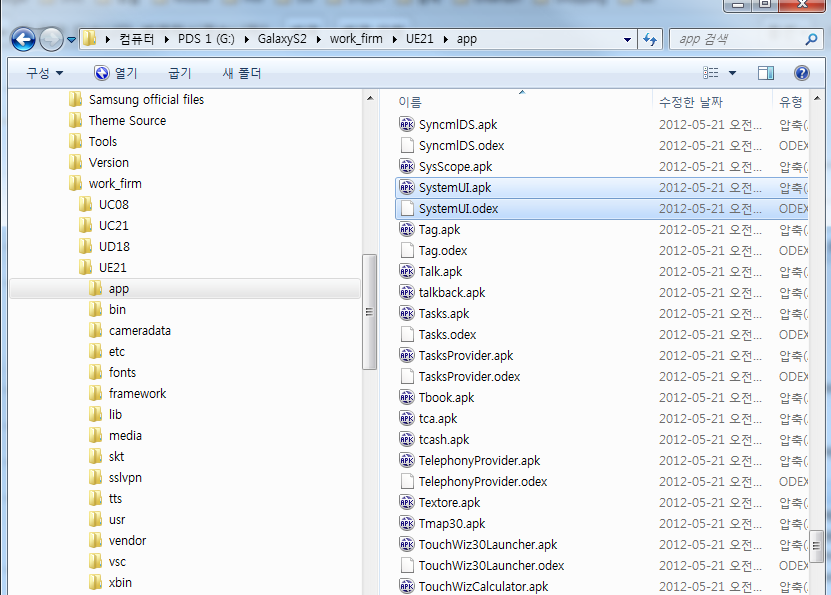Viewport: 831px width, 595px height.
Task: Click the magnifier icon in search box
Action: [x=812, y=40]
